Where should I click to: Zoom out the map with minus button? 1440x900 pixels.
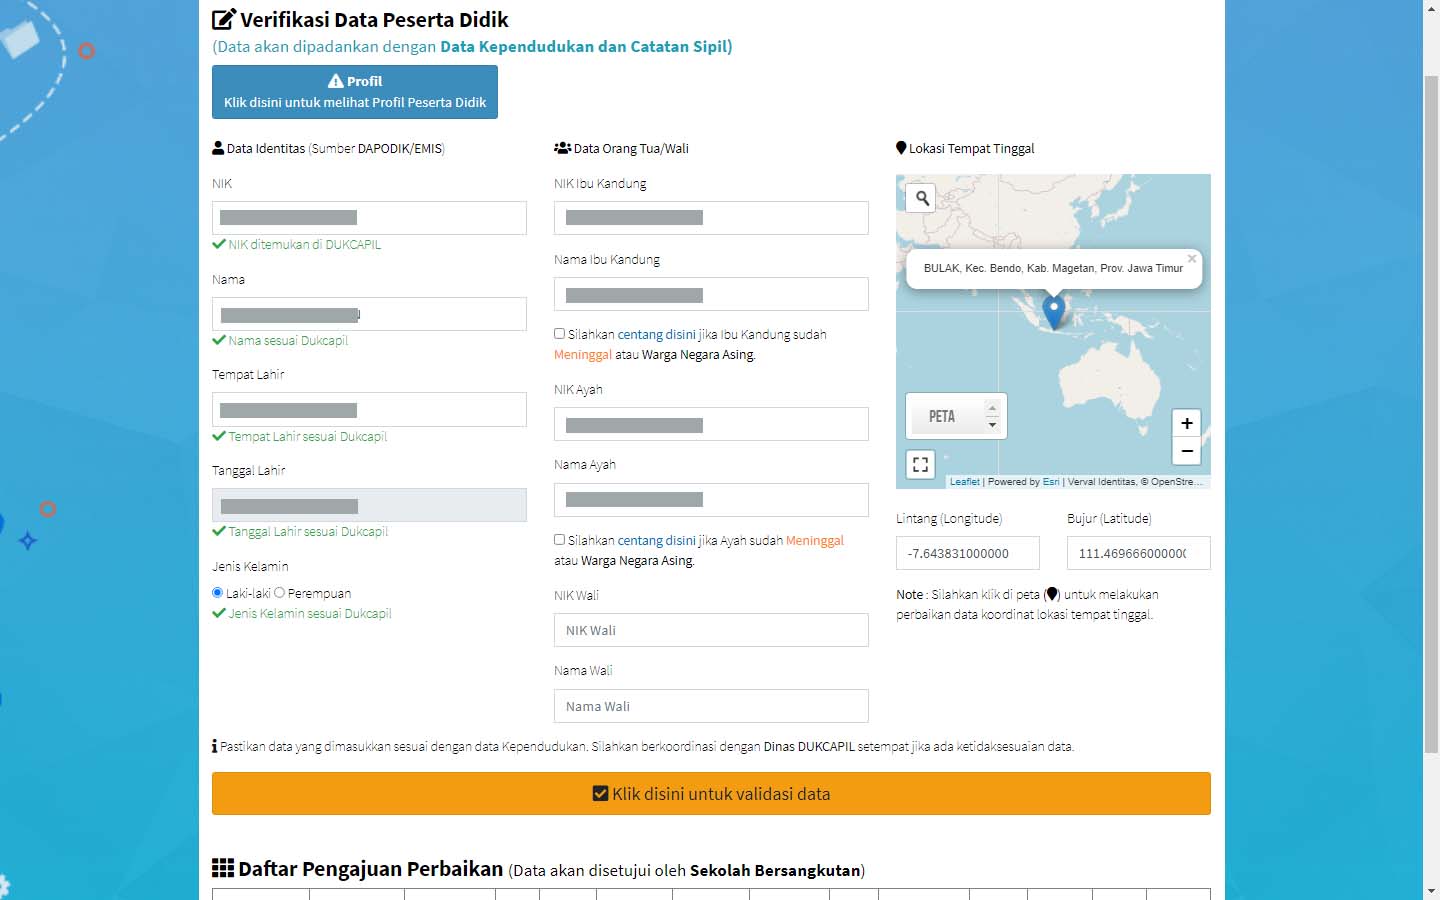click(x=1186, y=451)
